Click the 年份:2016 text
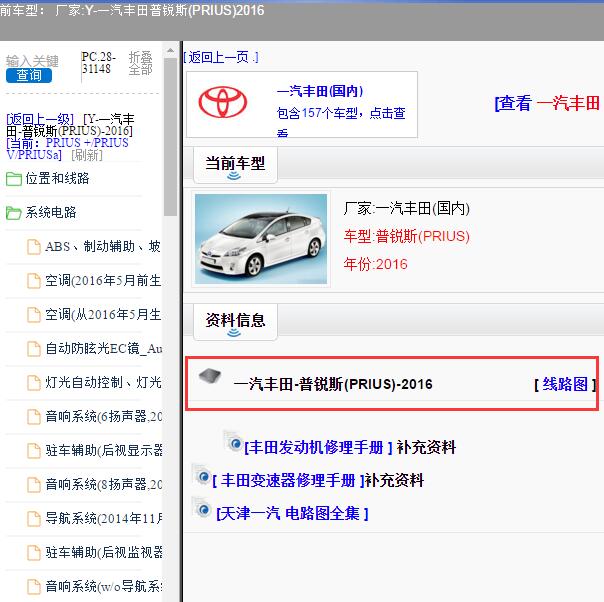This screenshot has width=604, height=602. point(376,264)
